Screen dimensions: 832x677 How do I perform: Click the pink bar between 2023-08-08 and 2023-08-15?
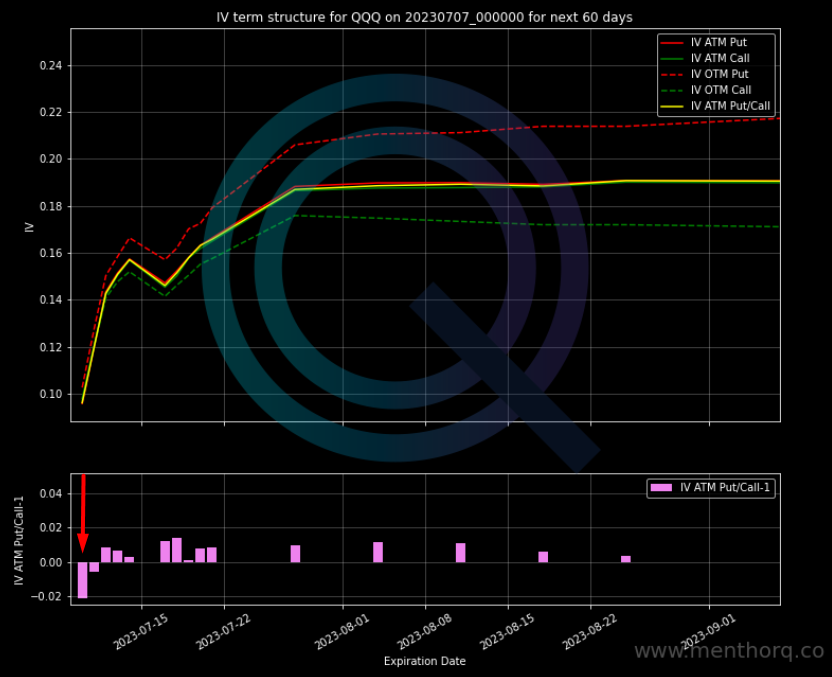[x=461, y=553]
